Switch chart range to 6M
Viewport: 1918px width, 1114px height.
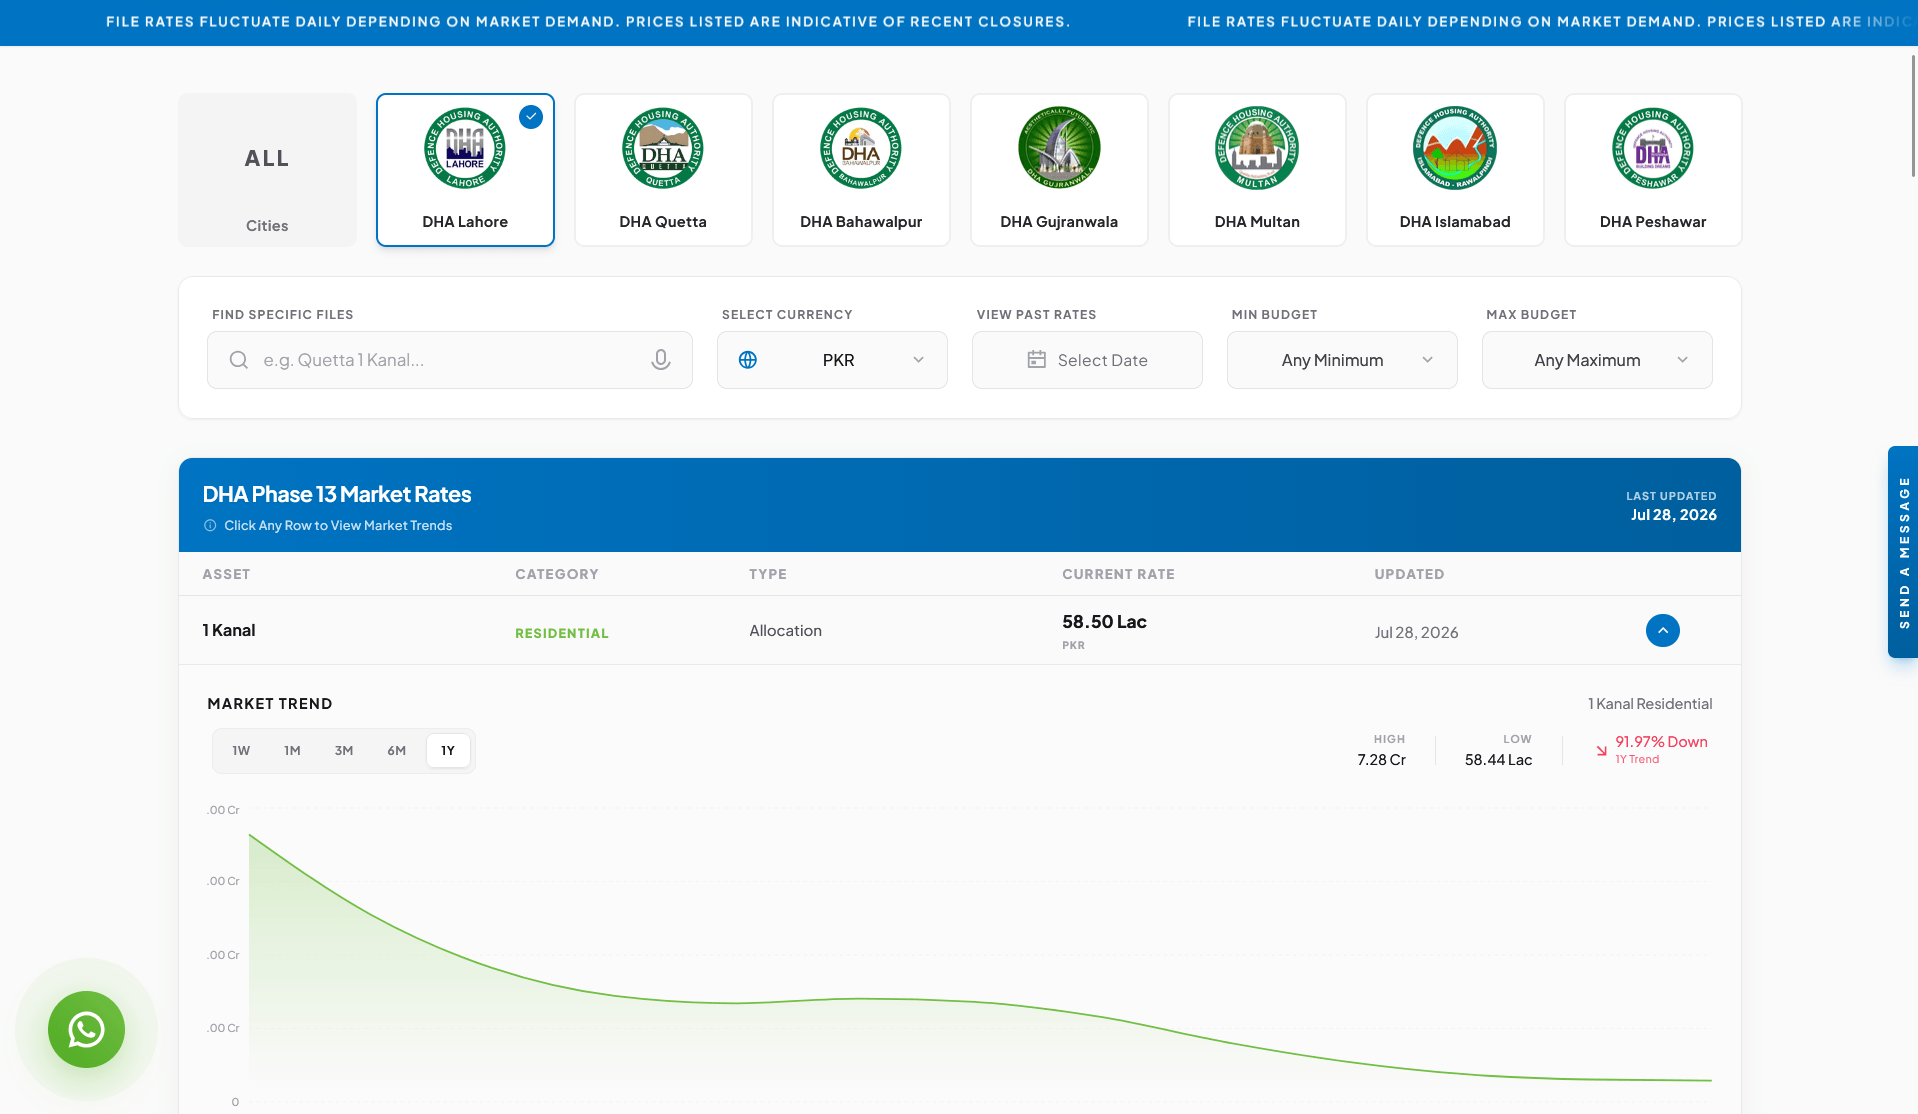pyautogui.click(x=397, y=751)
